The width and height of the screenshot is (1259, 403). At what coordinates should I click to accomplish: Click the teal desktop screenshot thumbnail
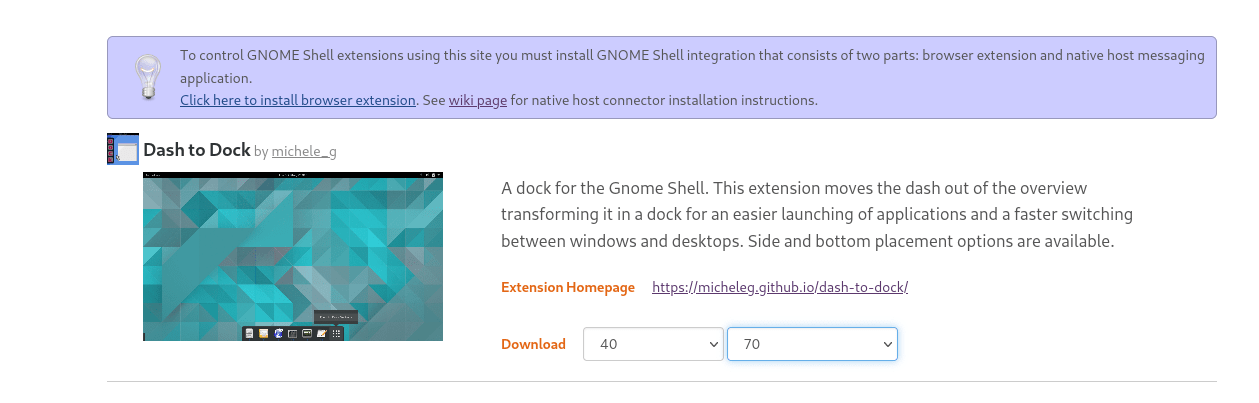tap(292, 250)
